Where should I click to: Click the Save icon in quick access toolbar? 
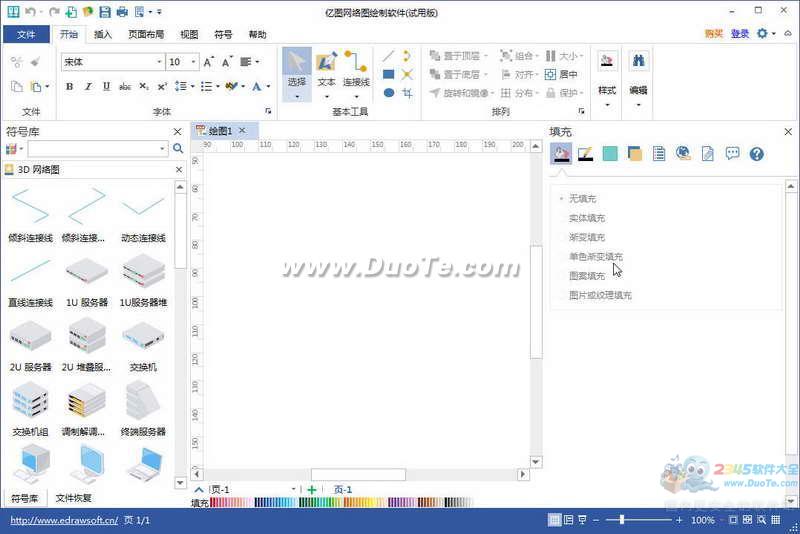pos(103,12)
